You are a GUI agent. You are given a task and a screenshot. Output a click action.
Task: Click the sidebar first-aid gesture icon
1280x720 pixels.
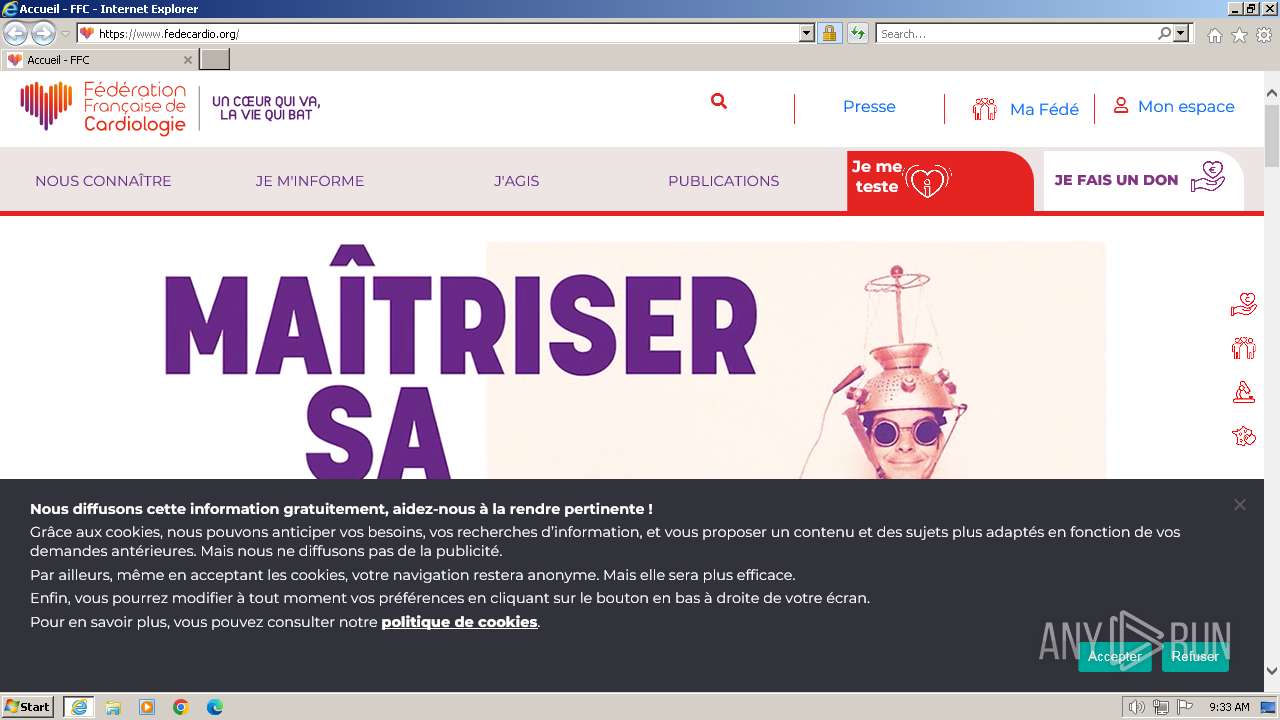coord(1244,392)
